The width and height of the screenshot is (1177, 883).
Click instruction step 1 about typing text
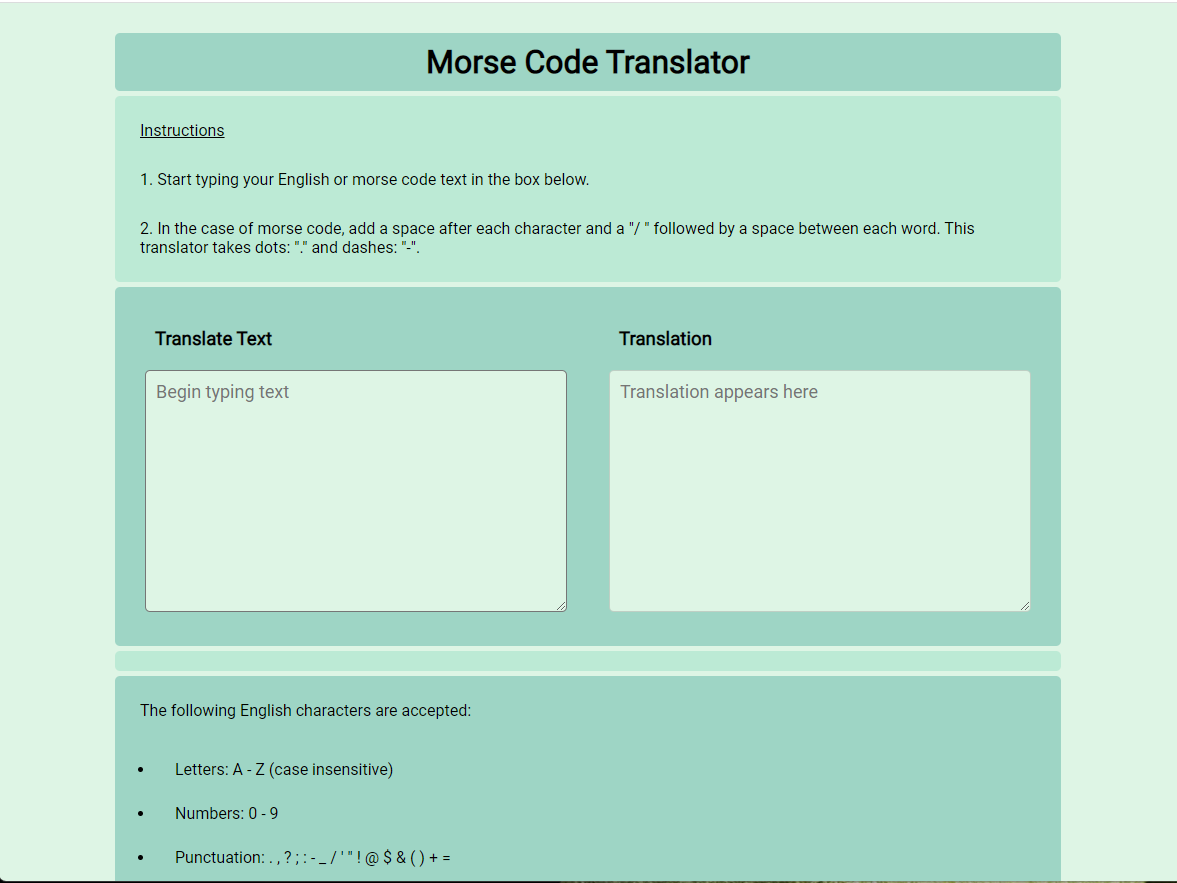pyautogui.click(x=364, y=180)
